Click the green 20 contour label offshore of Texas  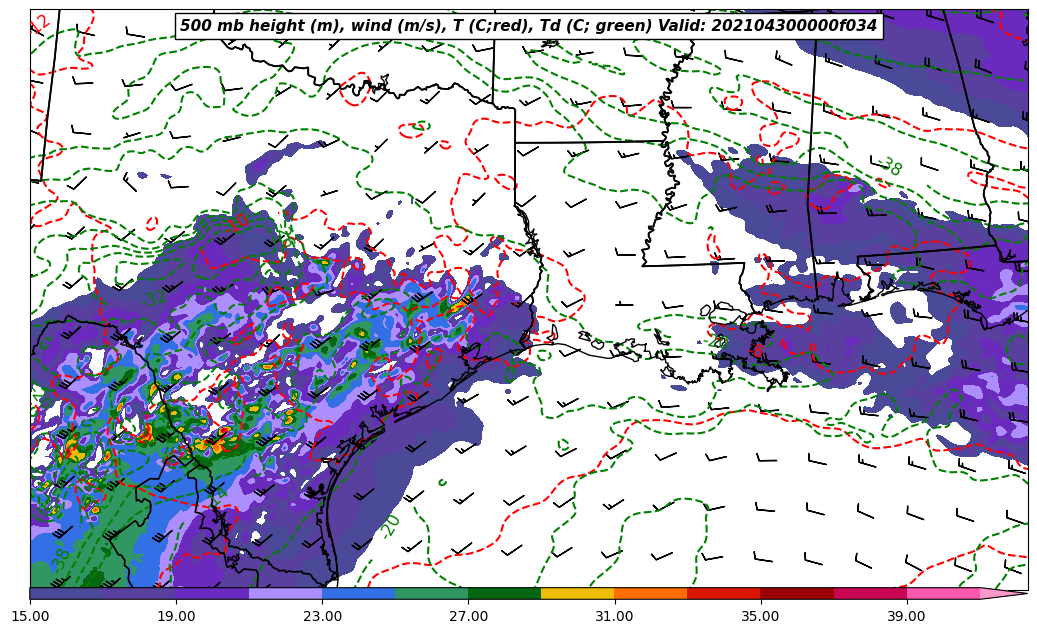(391, 525)
